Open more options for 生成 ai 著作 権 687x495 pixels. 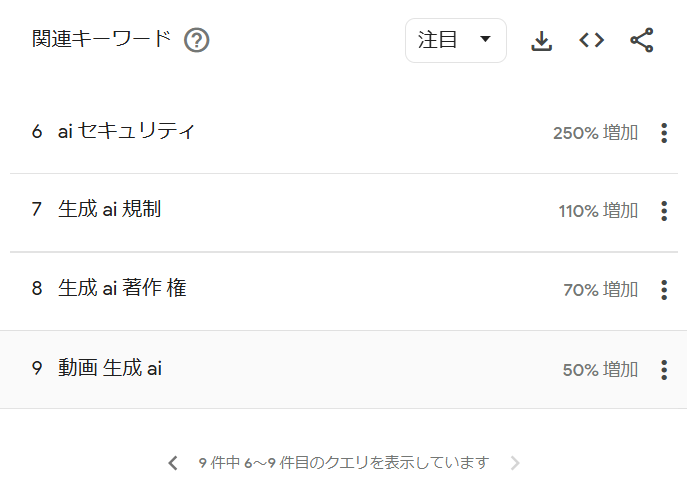pos(664,290)
